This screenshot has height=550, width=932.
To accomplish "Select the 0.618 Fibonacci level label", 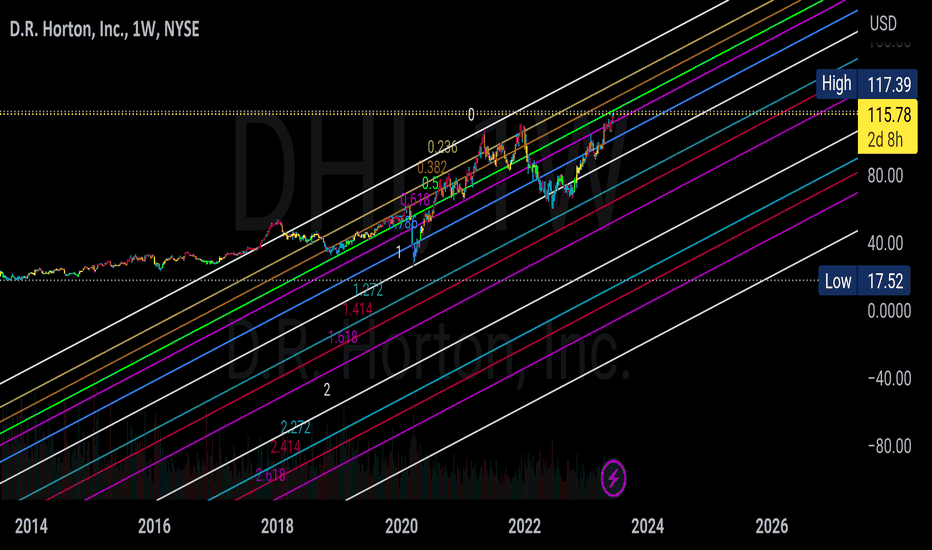I will (415, 200).
